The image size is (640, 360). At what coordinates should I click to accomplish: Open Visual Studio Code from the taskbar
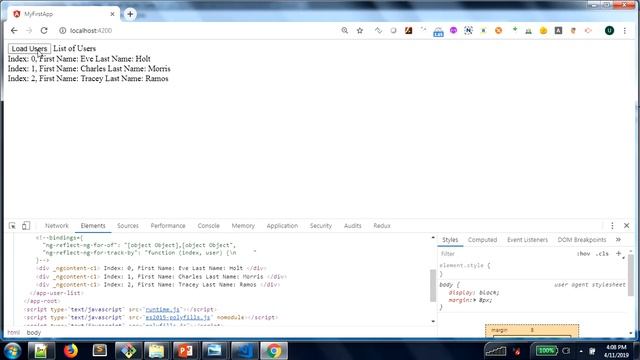coord(244,351)
